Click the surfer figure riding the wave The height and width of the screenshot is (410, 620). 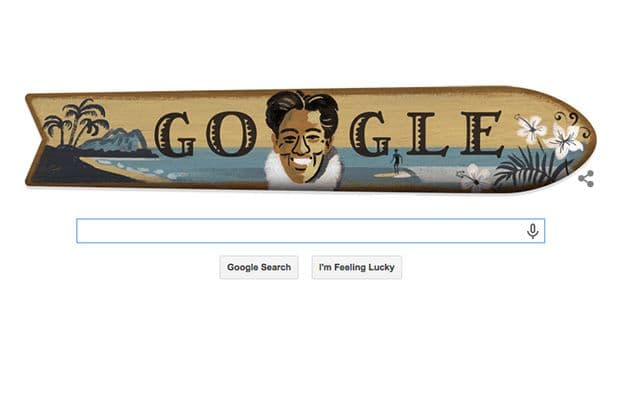coord(396,162)
